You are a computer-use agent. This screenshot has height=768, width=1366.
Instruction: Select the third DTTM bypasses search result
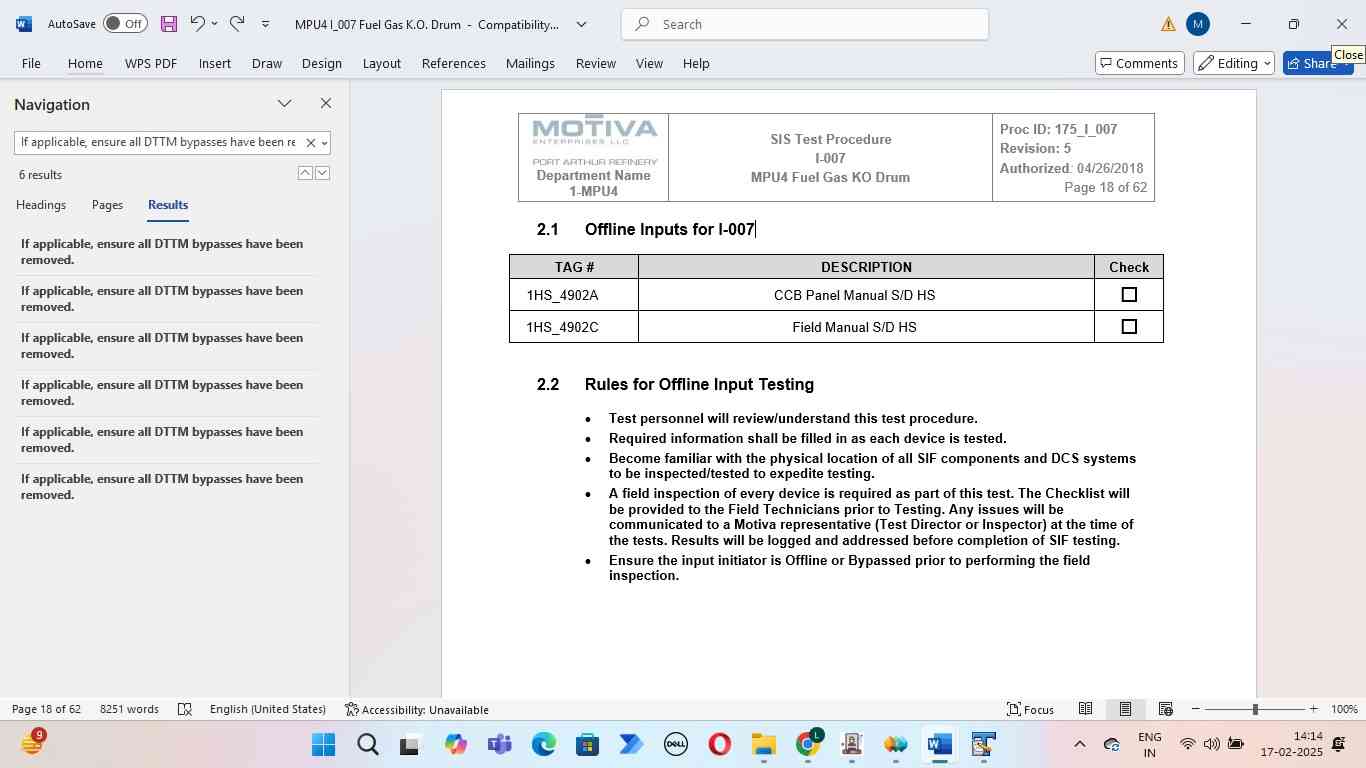coord(166,345)
